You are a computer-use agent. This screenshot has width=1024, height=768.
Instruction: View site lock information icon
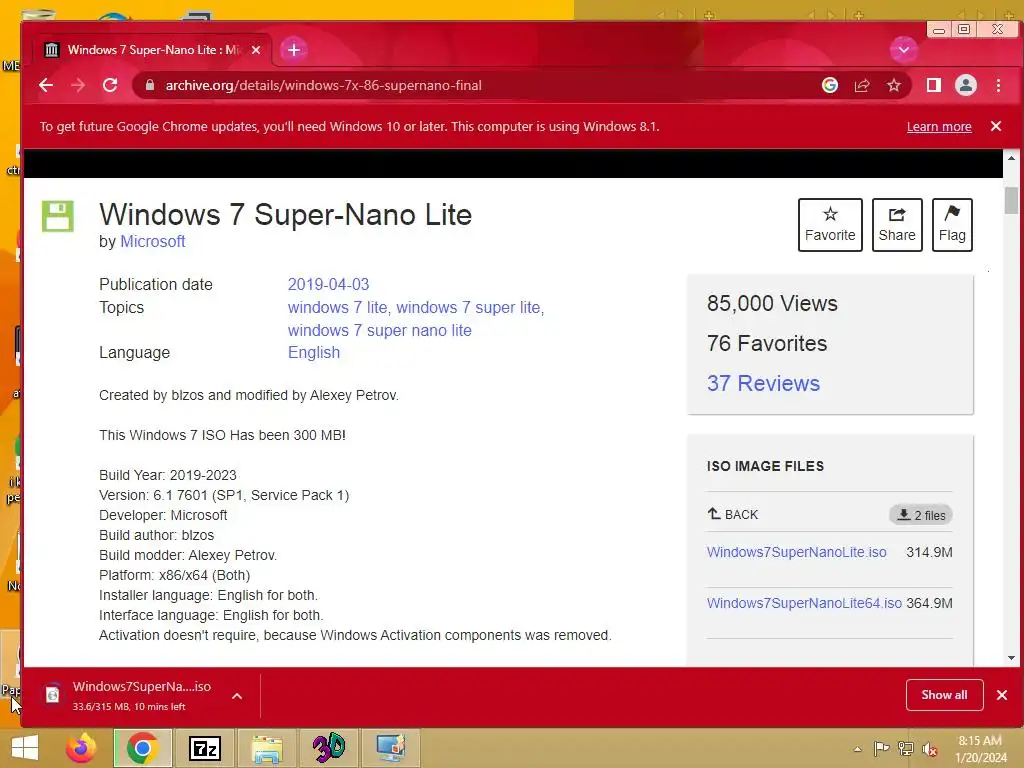pyautogui.click(x=150, y=85)
